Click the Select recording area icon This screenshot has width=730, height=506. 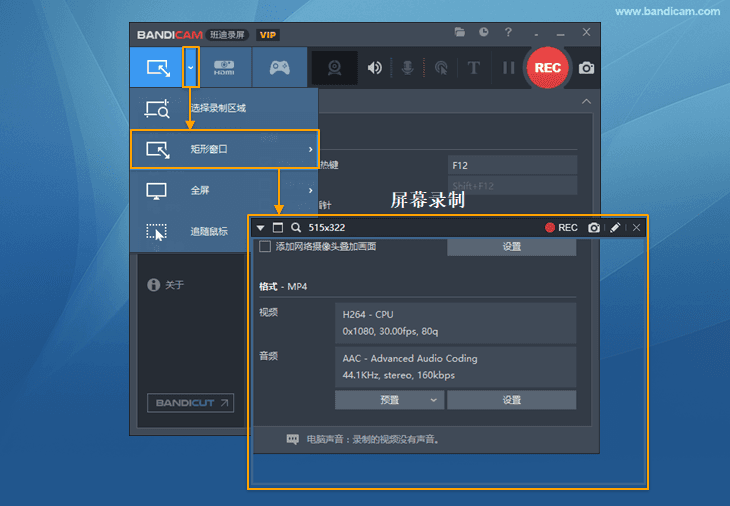[157, 108]
